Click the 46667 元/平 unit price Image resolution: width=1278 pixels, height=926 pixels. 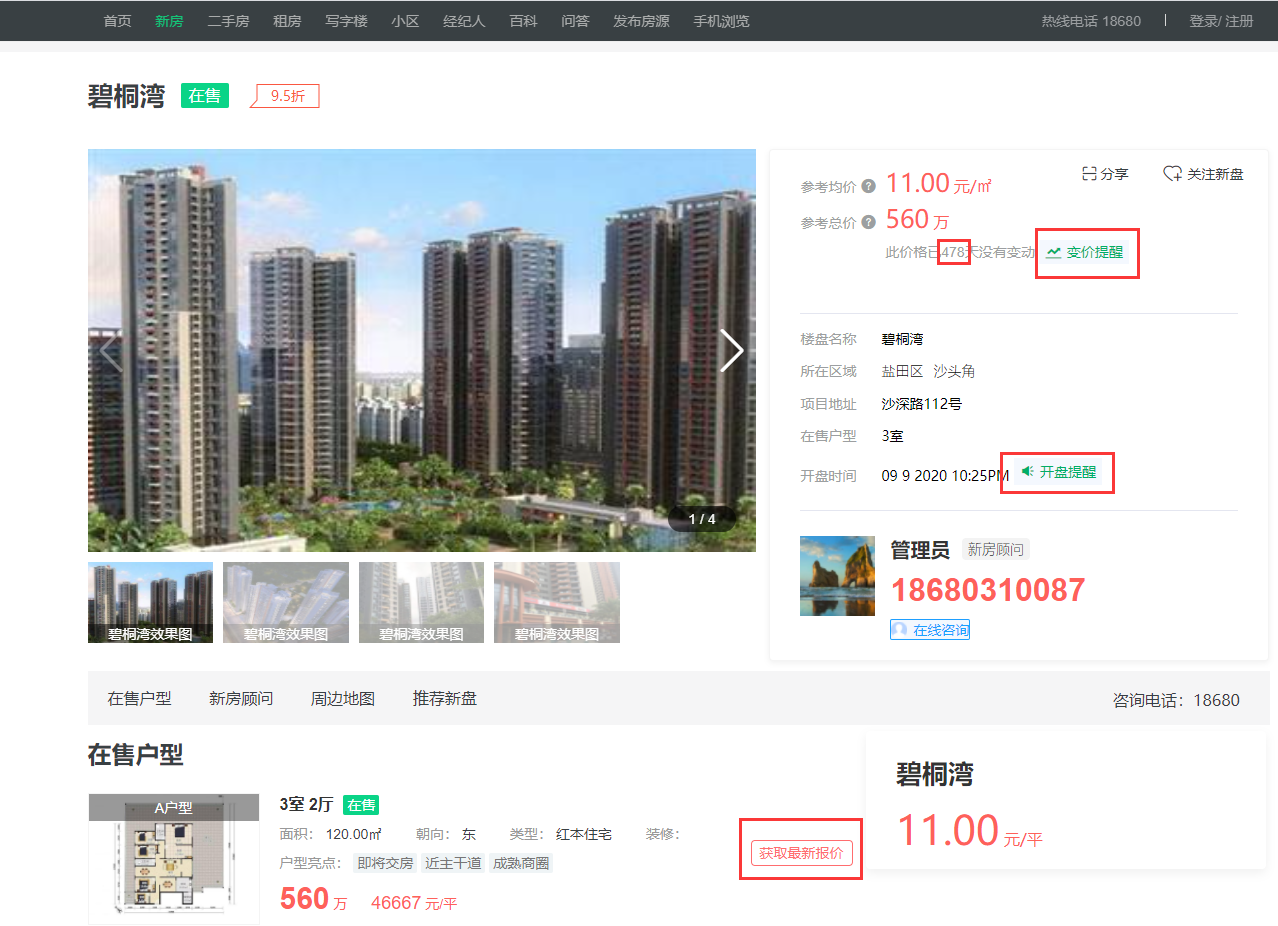(x=414, y=903)
